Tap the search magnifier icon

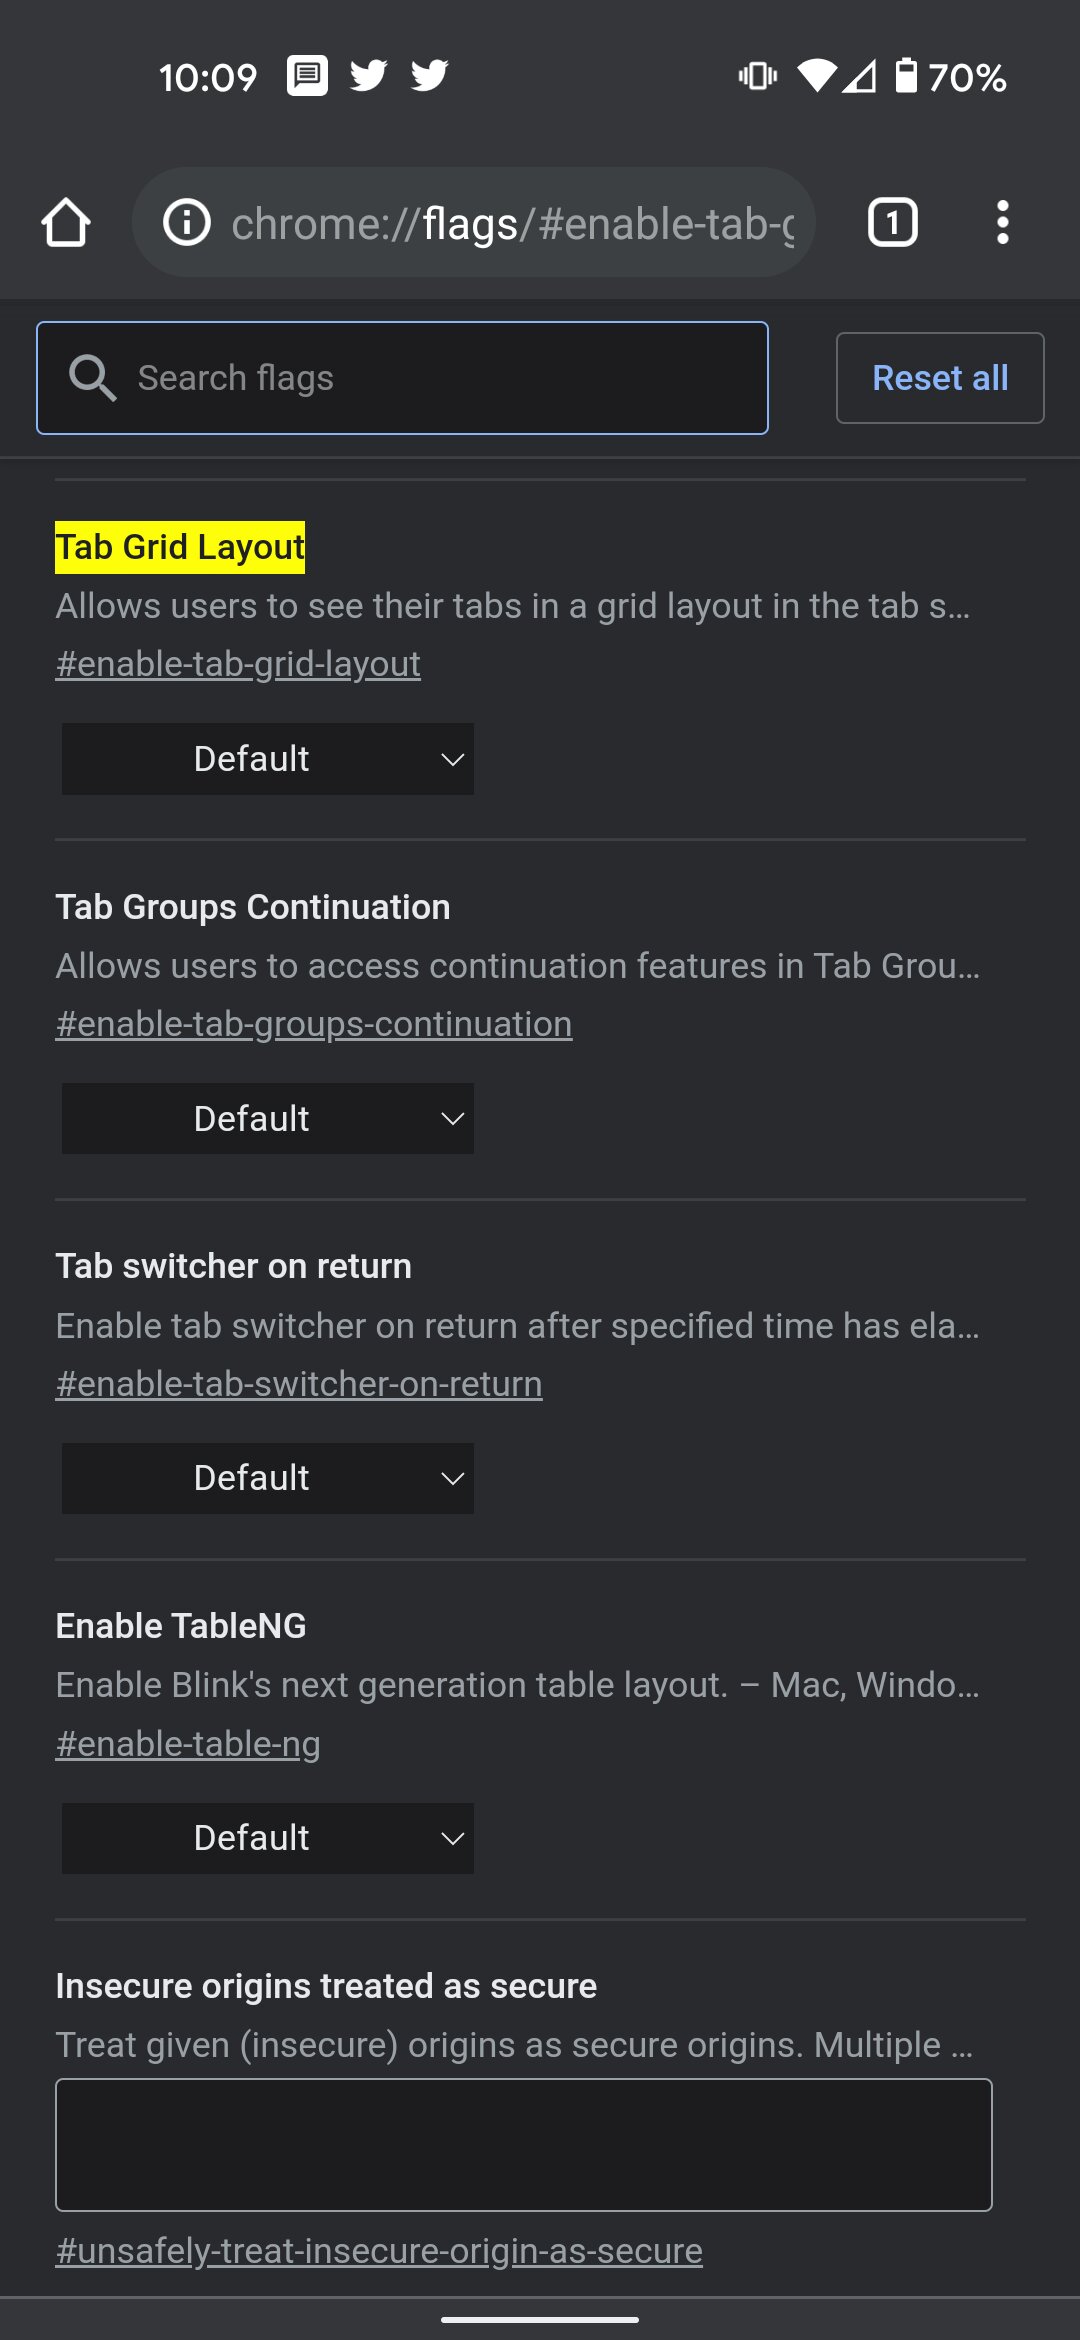[x=92, y=378]
